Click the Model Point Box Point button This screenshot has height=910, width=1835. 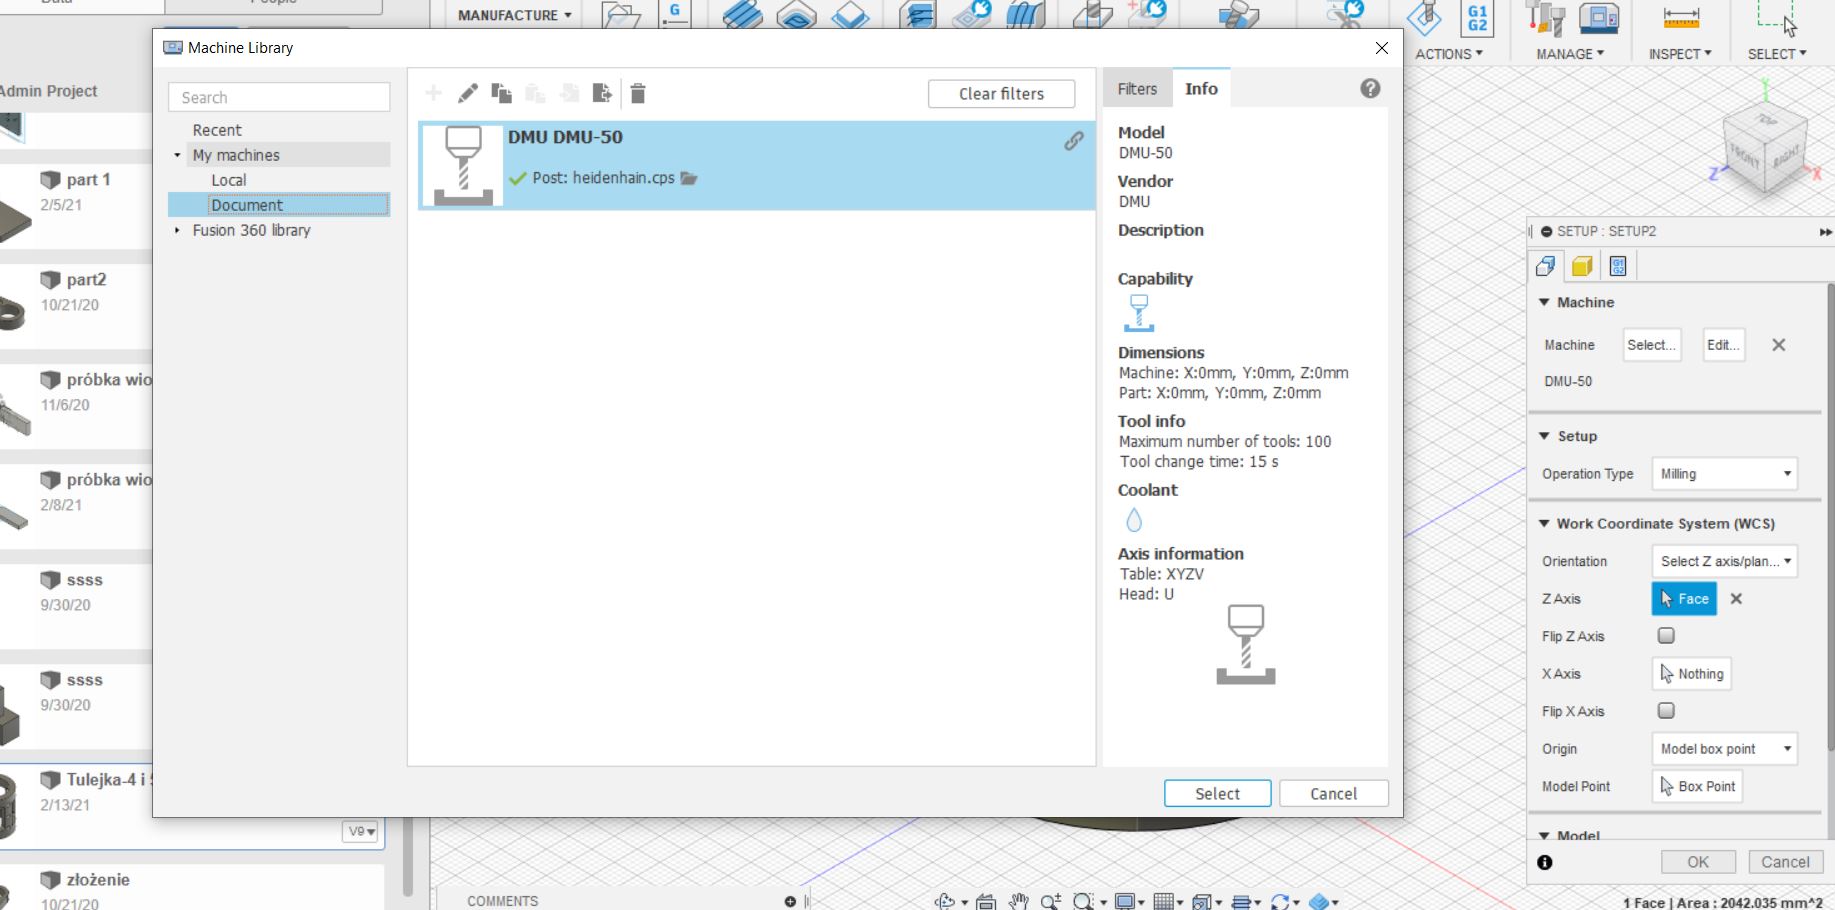tap(1697, 786)
